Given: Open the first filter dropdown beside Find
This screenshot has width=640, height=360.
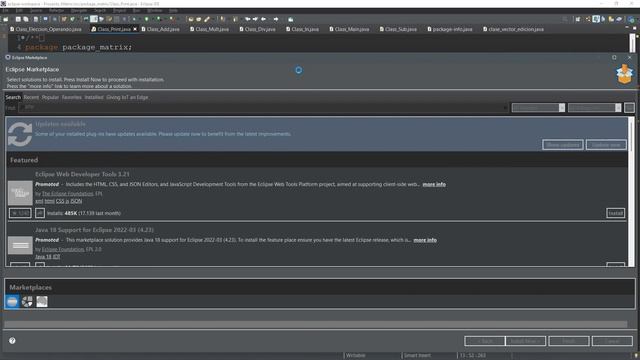Looking at the screenshot, I should (538, 107).
